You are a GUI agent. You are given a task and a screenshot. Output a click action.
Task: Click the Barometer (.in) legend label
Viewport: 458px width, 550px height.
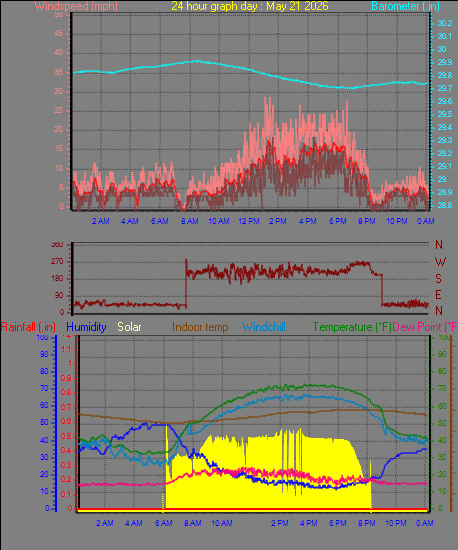click(405, 6)
